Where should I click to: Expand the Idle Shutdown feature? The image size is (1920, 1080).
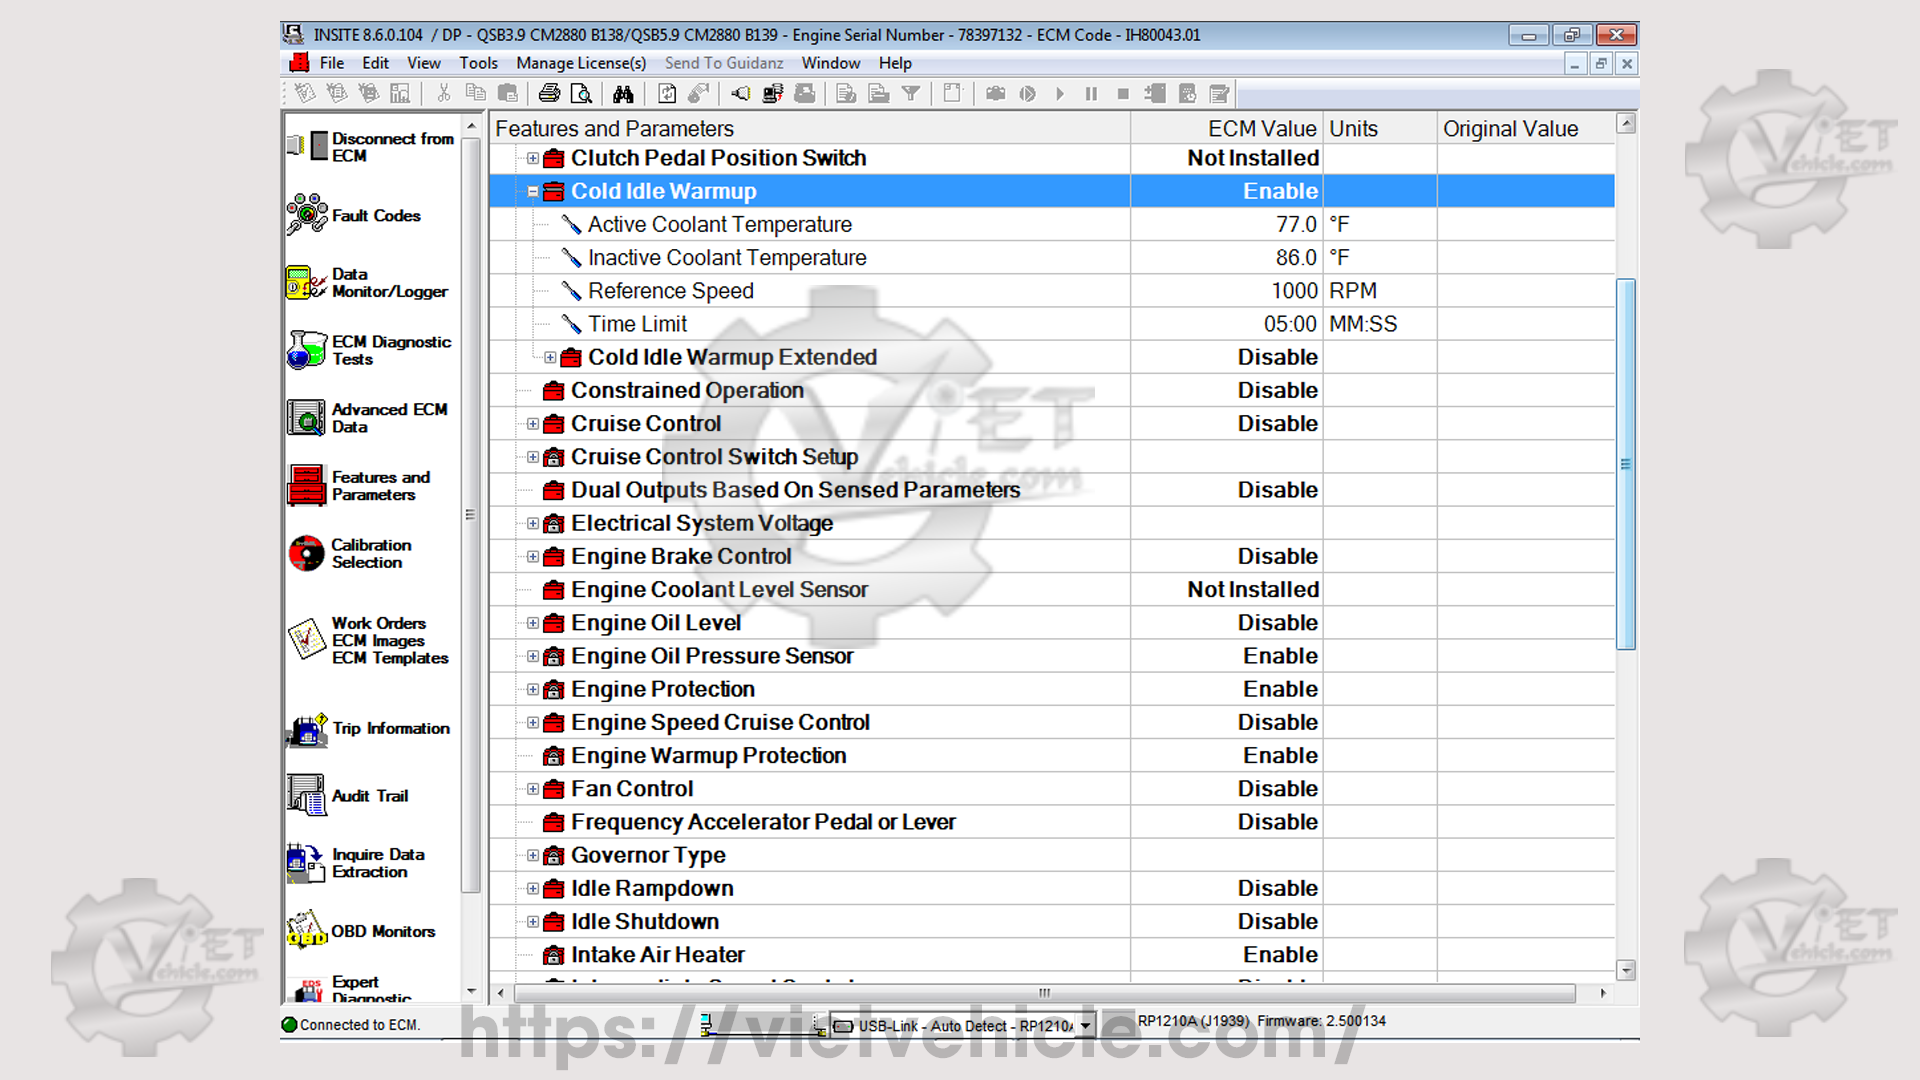[x=533, y=922]
